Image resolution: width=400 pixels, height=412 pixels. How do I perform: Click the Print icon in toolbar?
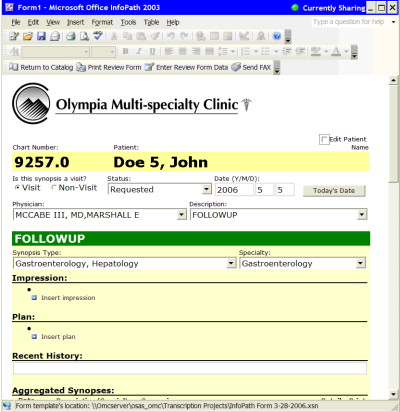click(70, 36)
